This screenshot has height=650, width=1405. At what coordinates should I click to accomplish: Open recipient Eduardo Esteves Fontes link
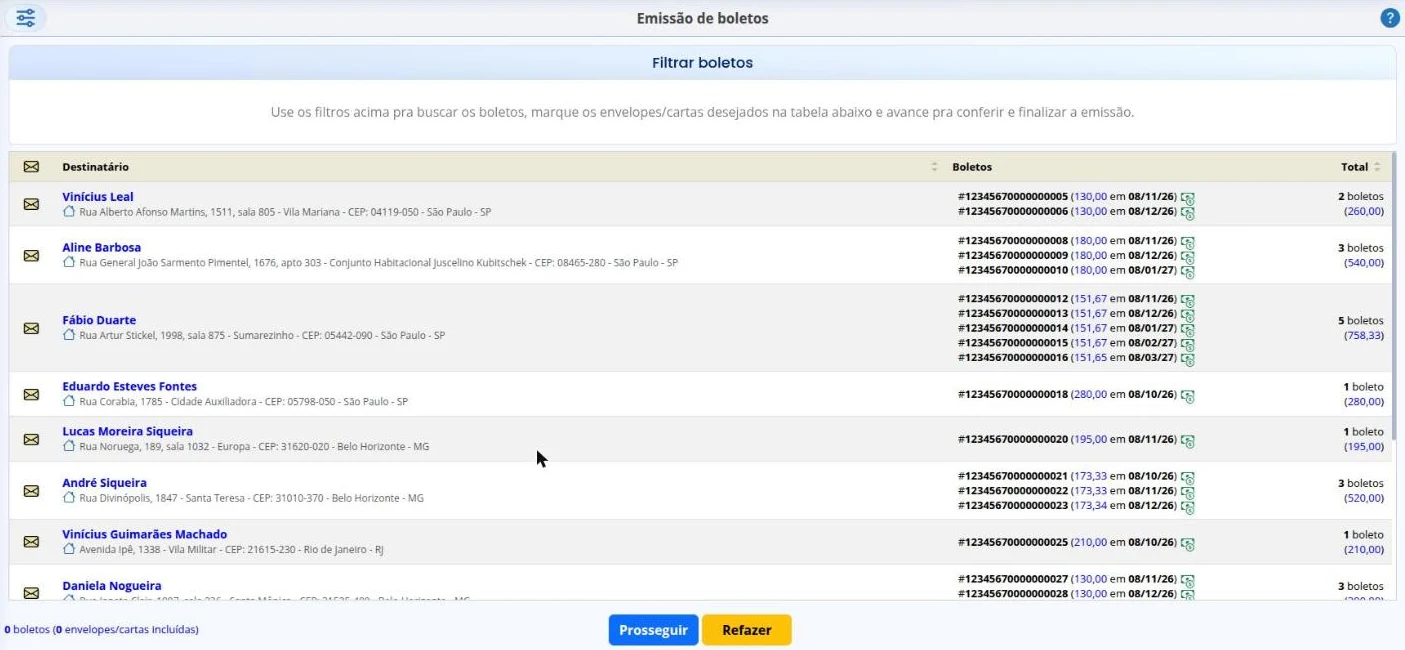(x=129, y=386)
